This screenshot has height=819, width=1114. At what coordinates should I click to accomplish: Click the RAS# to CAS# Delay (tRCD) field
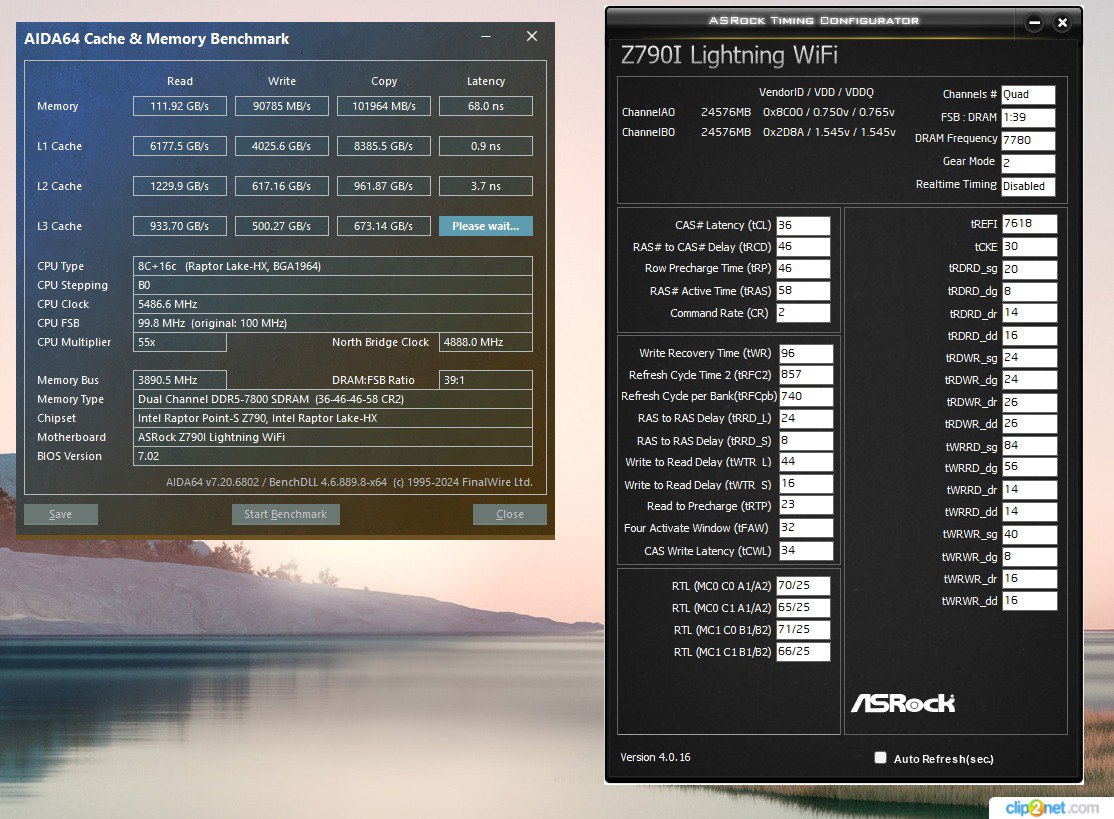point(803,246)
